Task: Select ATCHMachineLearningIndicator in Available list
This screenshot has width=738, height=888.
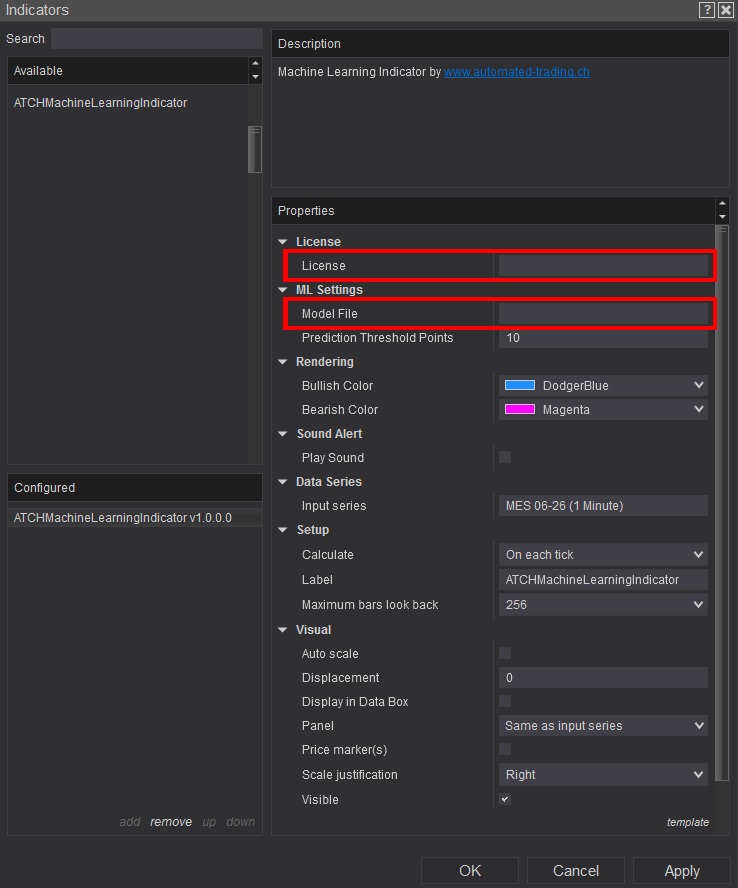Action: pos(100,103)
